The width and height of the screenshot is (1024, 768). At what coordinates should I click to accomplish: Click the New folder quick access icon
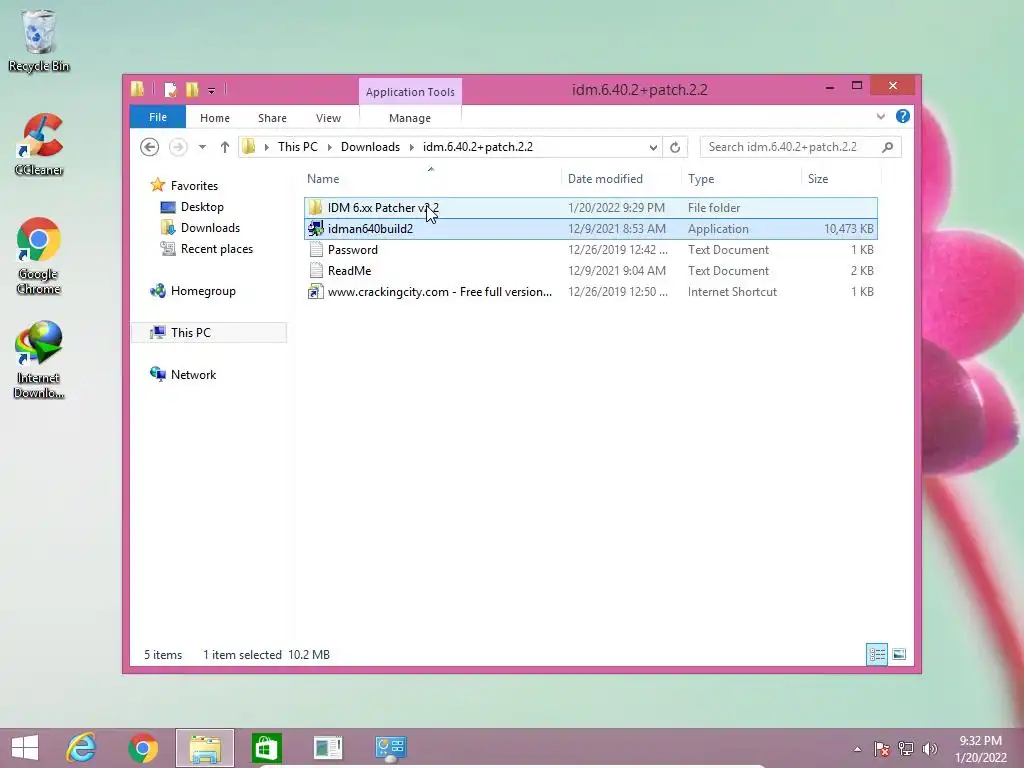click(192, 89)
